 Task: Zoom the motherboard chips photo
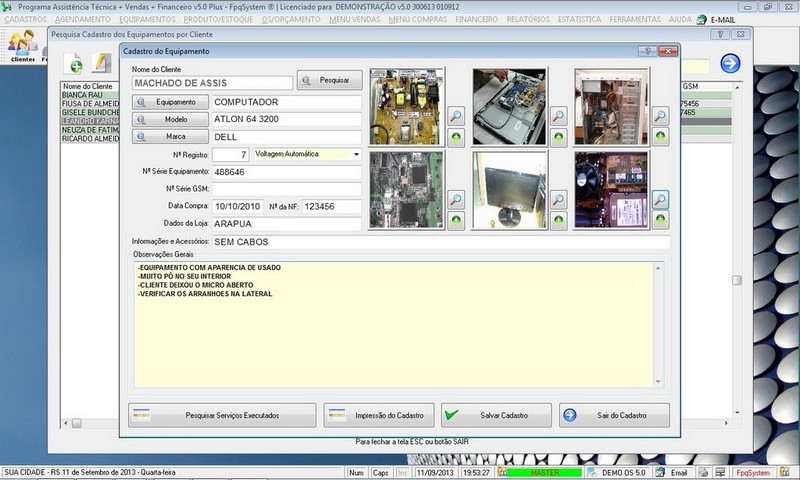point(456,199)
